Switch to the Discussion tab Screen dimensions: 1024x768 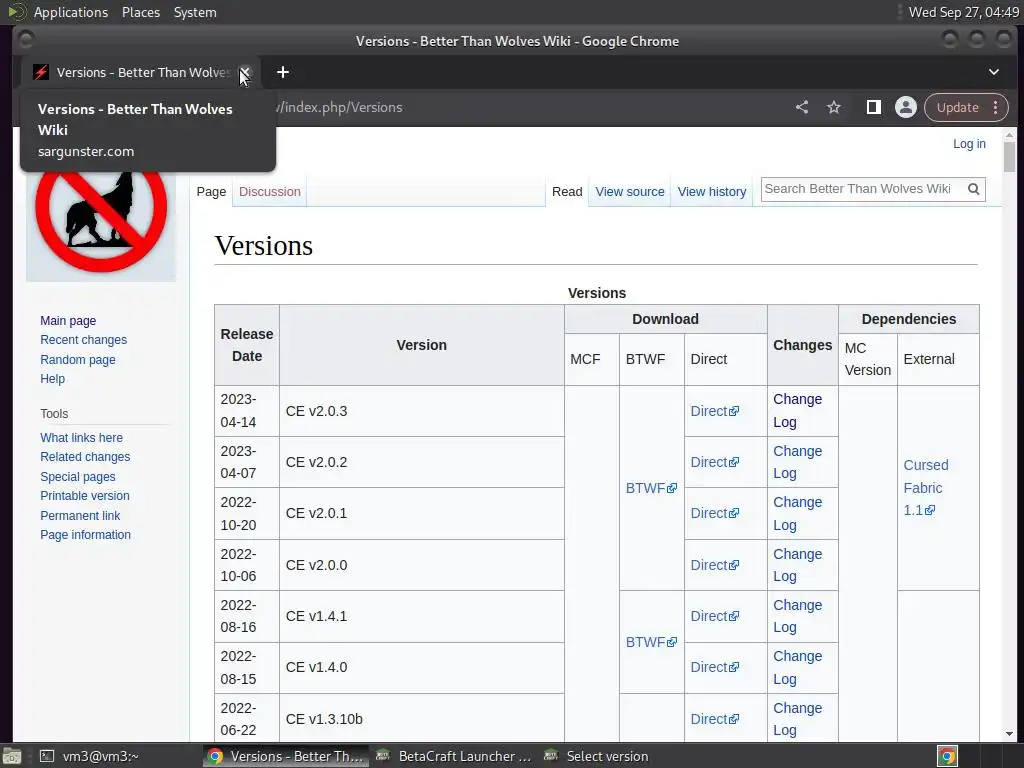click(x=270, y=192)
